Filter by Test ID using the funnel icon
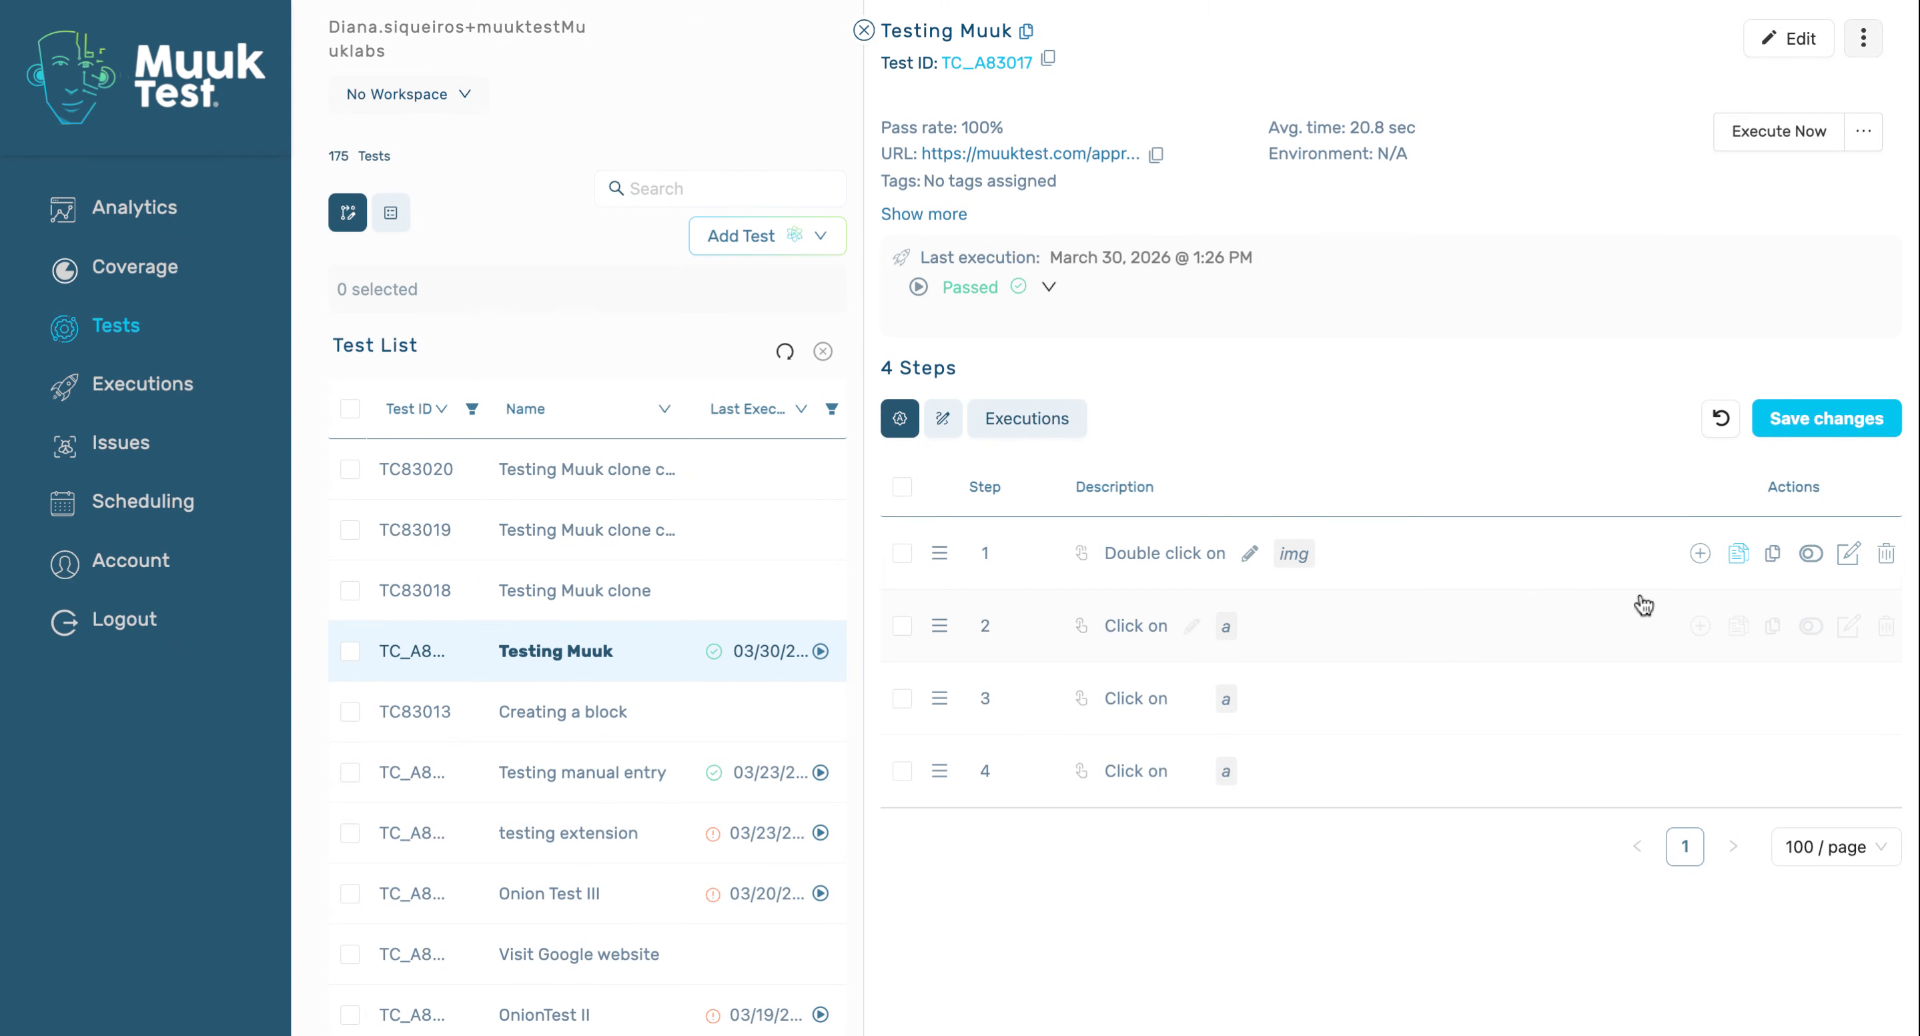Screen dimensions: 1920x1036 click(x=472, y=409)
